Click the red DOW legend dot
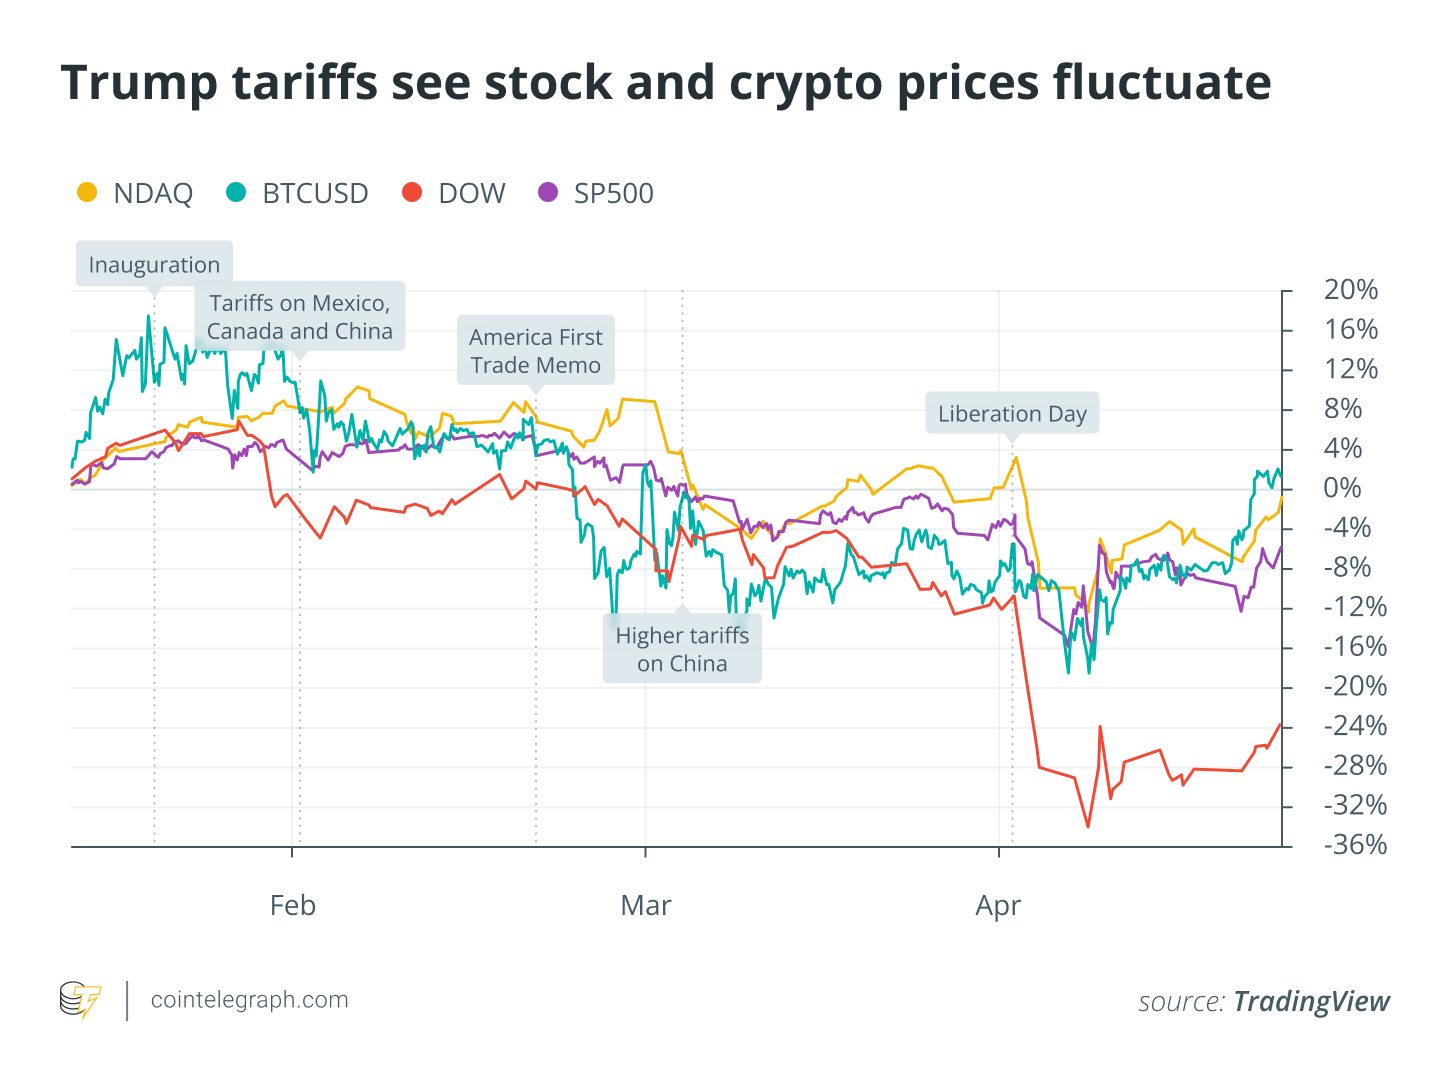Viewport: 1450px width, 1081px height. tap(412, 192)
